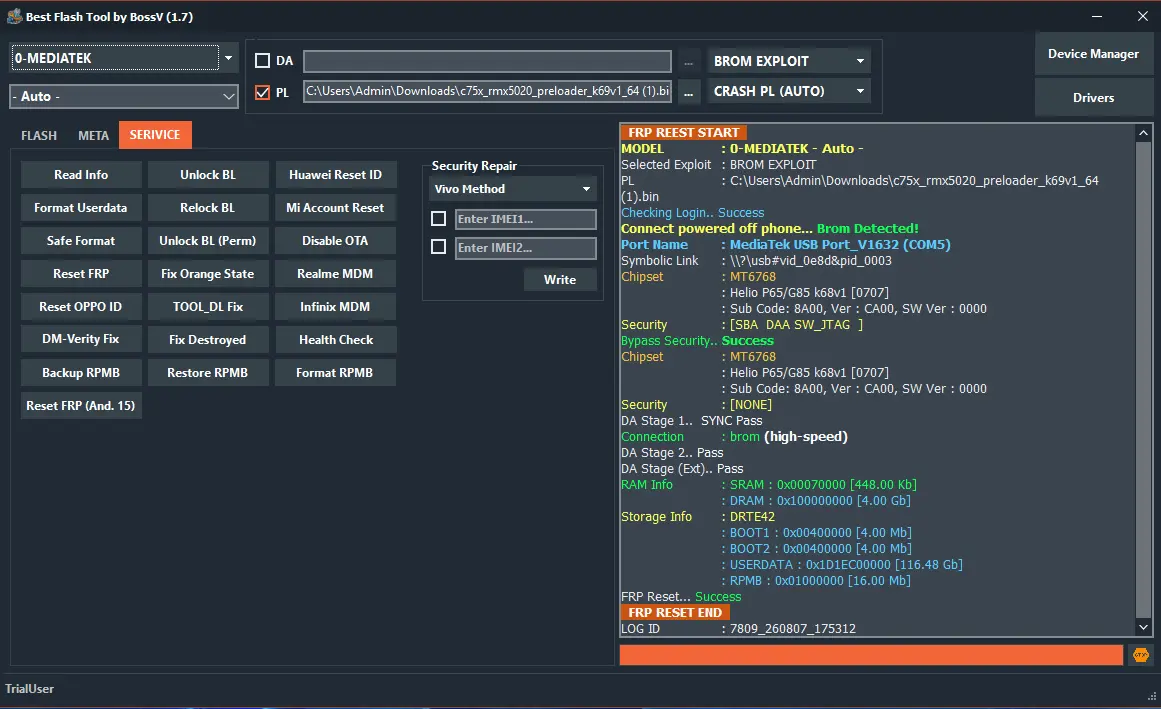Screen dimensions: 1161x709
Task: Click the Infinix MDM button
Action: (335, 306)
